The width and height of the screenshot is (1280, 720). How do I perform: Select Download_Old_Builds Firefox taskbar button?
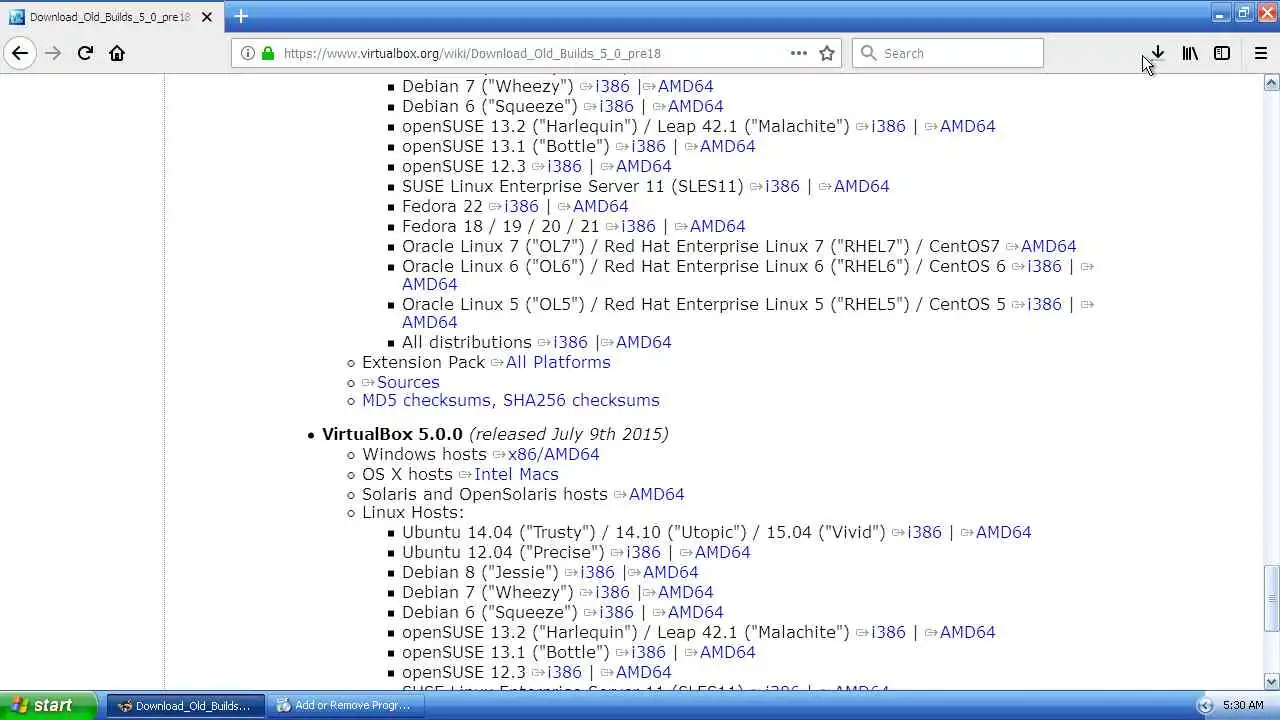pyautogui.click(x=186, y=705)
